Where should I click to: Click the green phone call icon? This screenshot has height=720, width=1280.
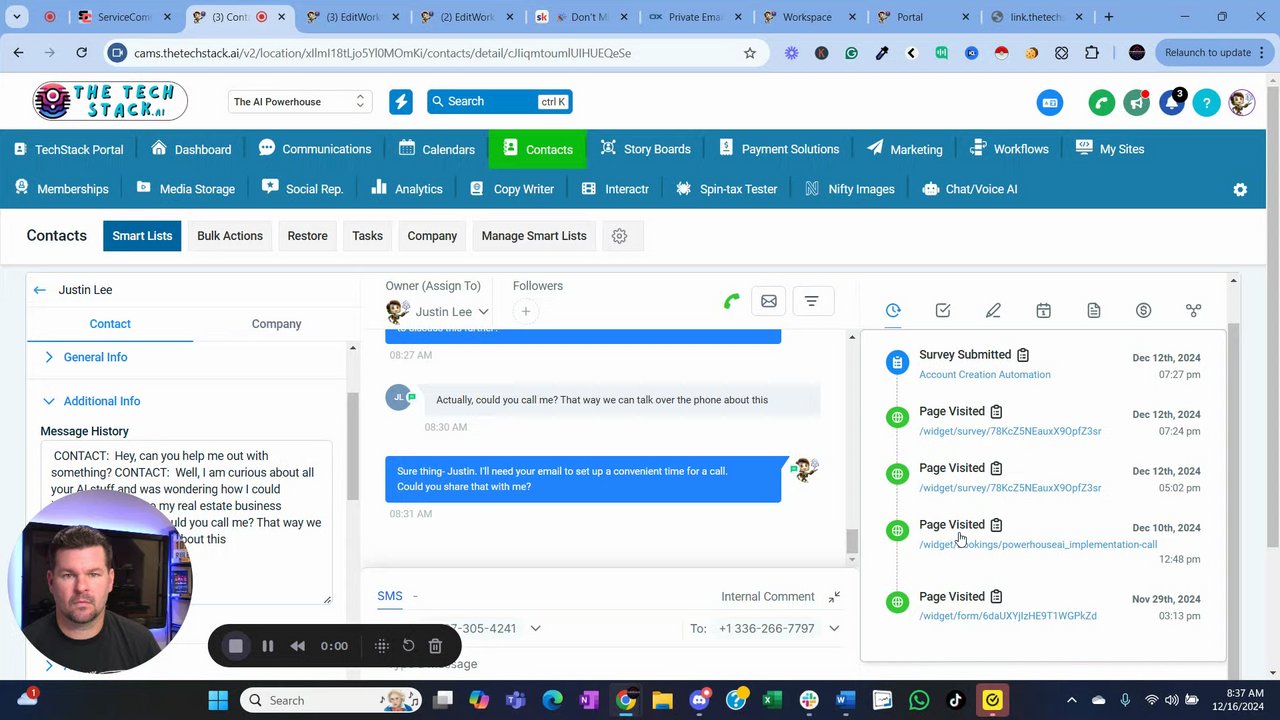pyautogui.click(x=732, y=301)
